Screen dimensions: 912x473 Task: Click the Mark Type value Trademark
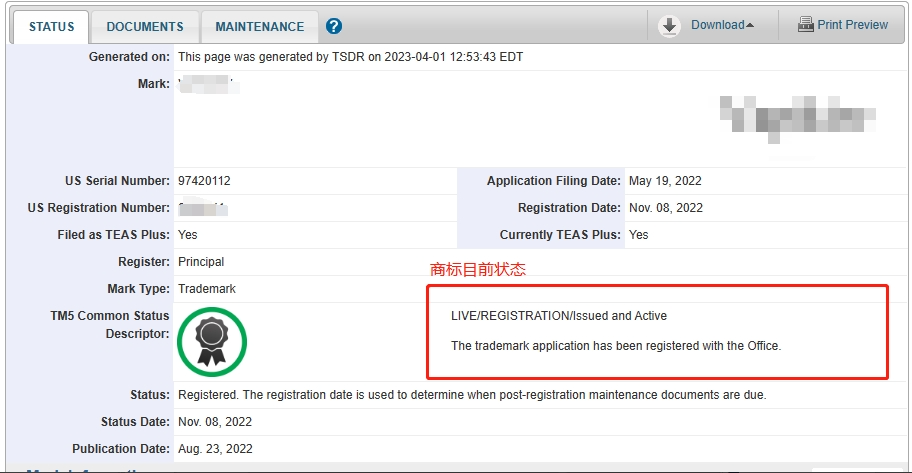tap(206, 289)
